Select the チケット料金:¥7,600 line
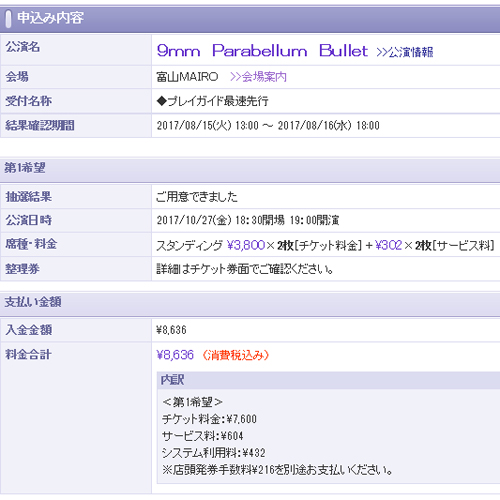Image resolution: width=500 pixels, height=500 pixels. [209, 419]
